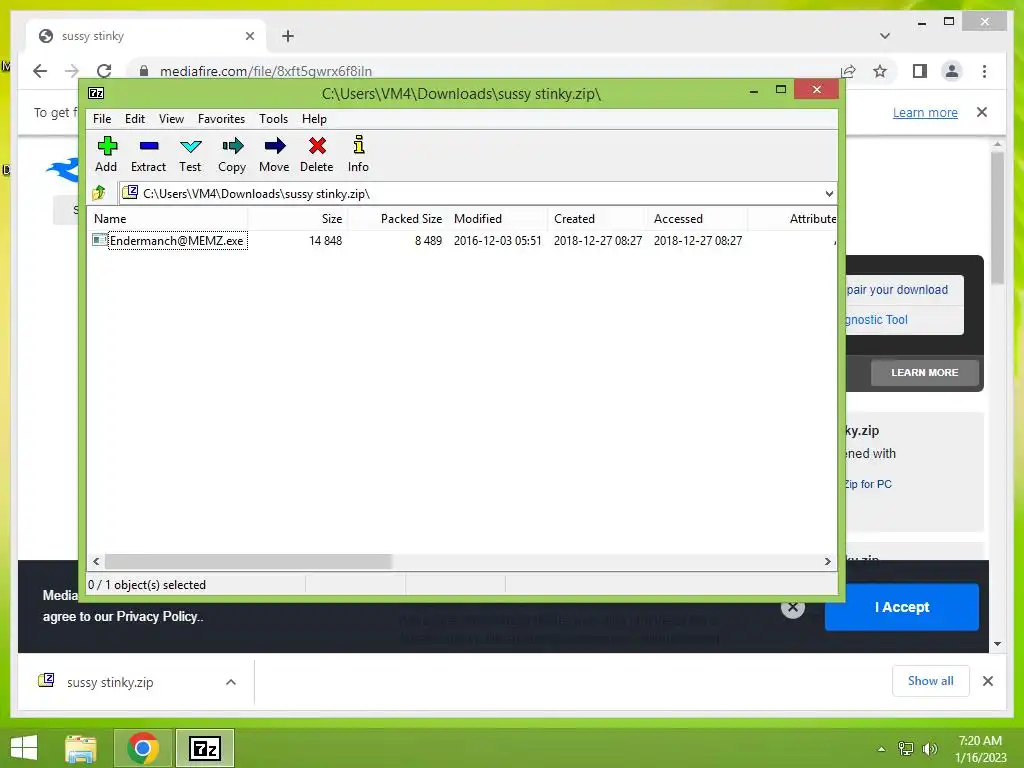Show hidden system tray icons
The width and height of the screenshot is (1024, 768).
click(881, 749)
